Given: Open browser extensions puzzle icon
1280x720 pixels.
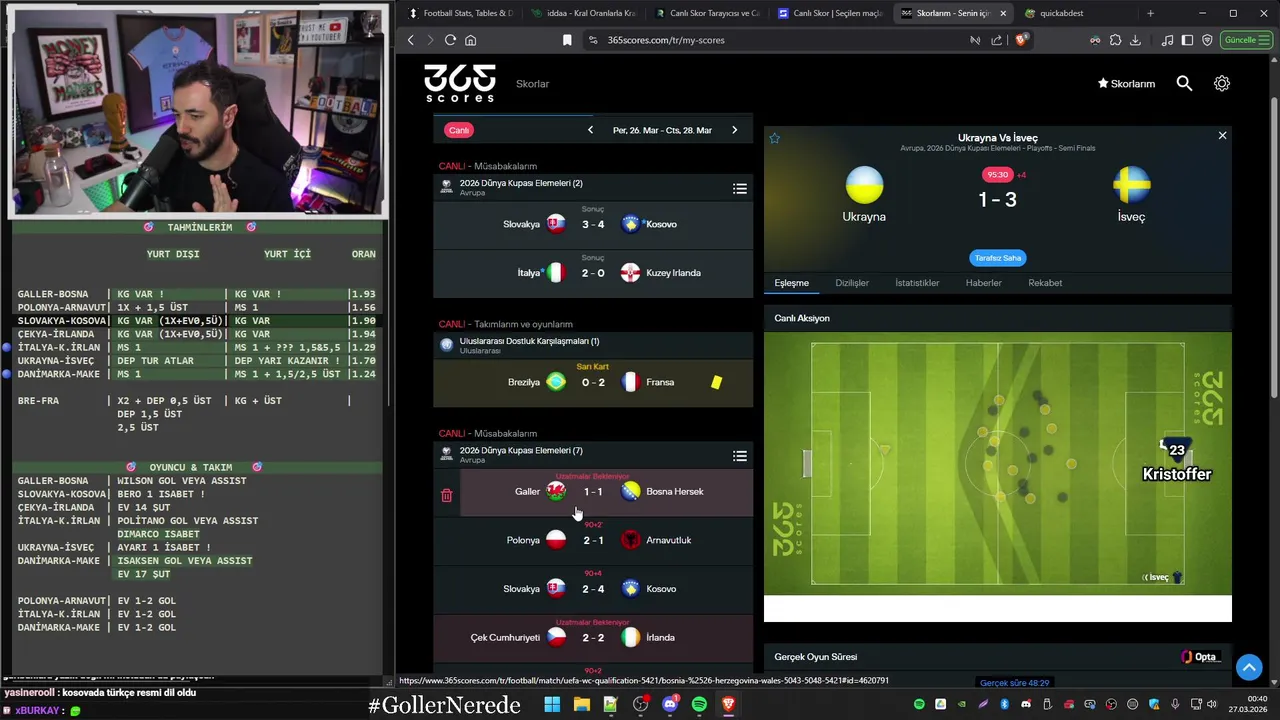Looking at the screenshot, I should pos(1115,40).
